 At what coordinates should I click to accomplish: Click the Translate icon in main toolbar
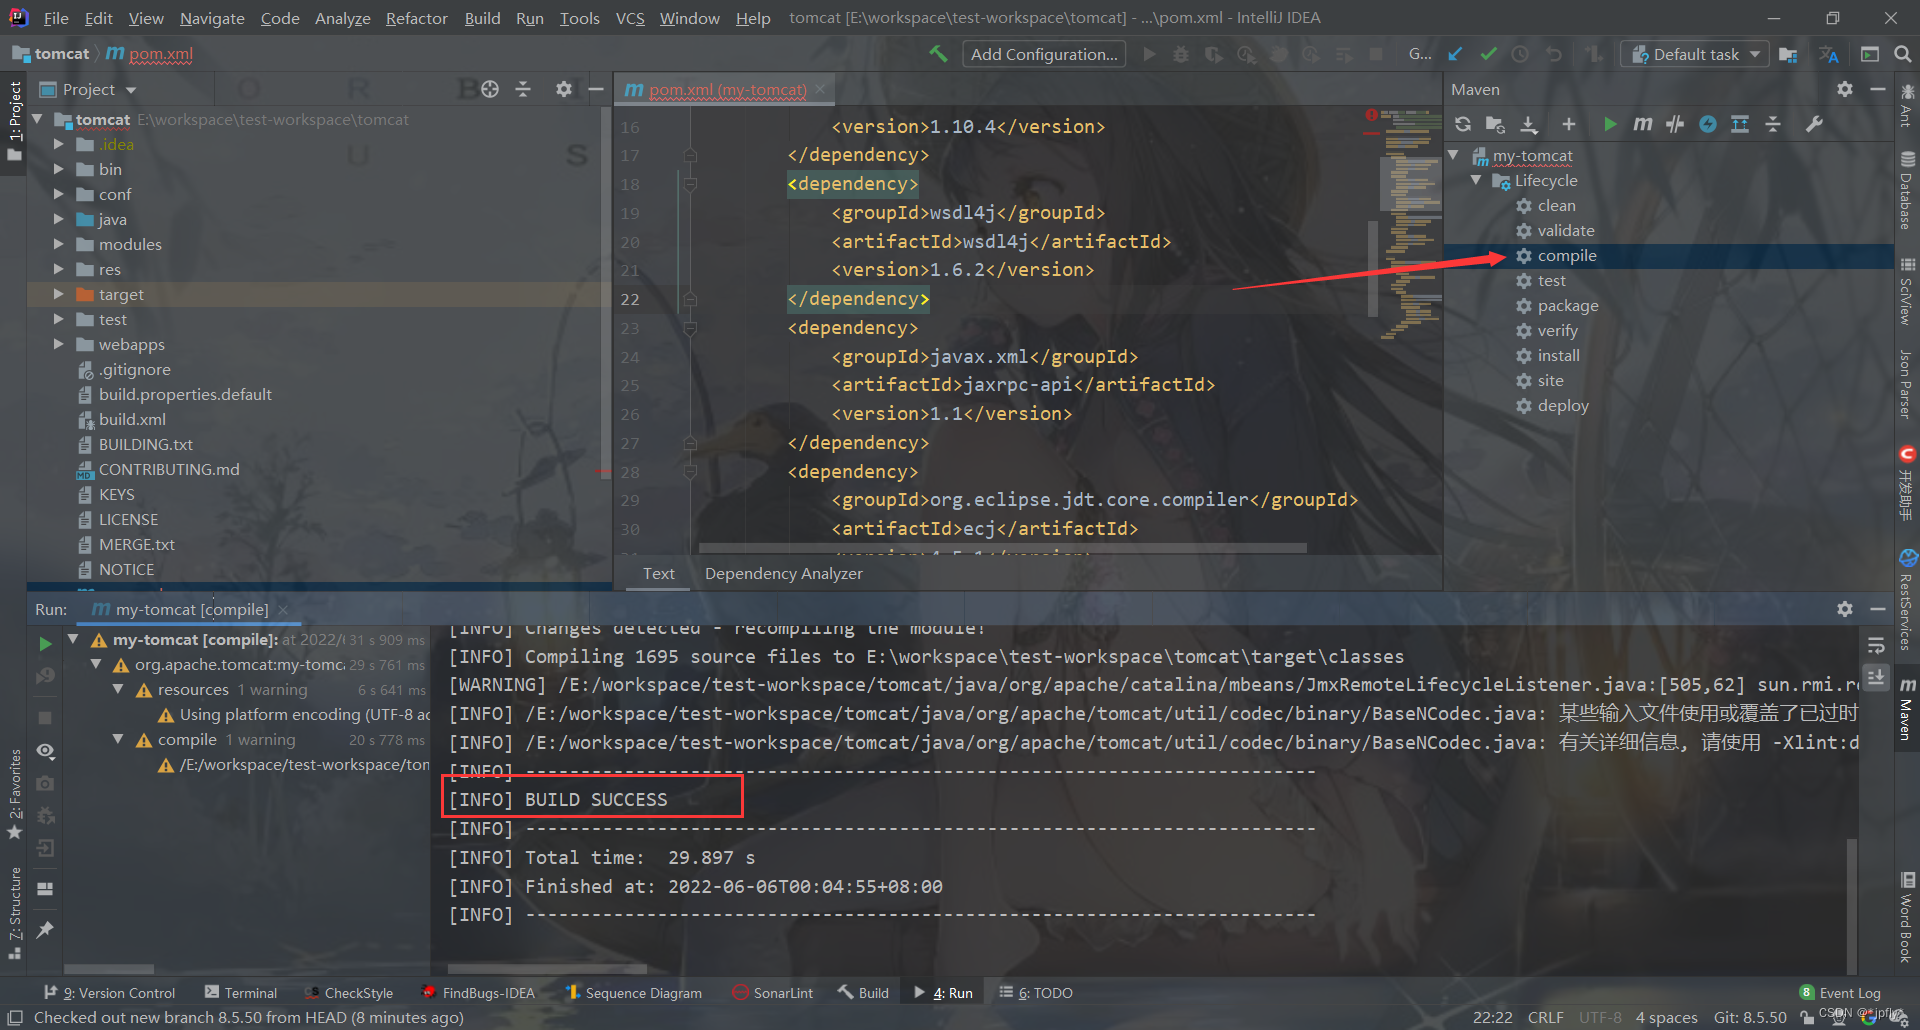tap(1829, 54)
